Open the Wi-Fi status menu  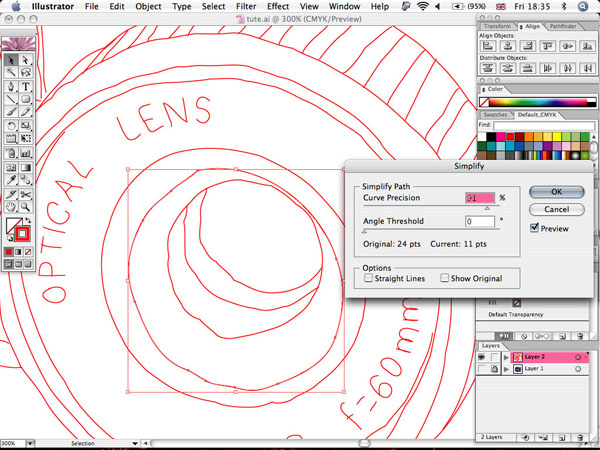pos(423,6)
